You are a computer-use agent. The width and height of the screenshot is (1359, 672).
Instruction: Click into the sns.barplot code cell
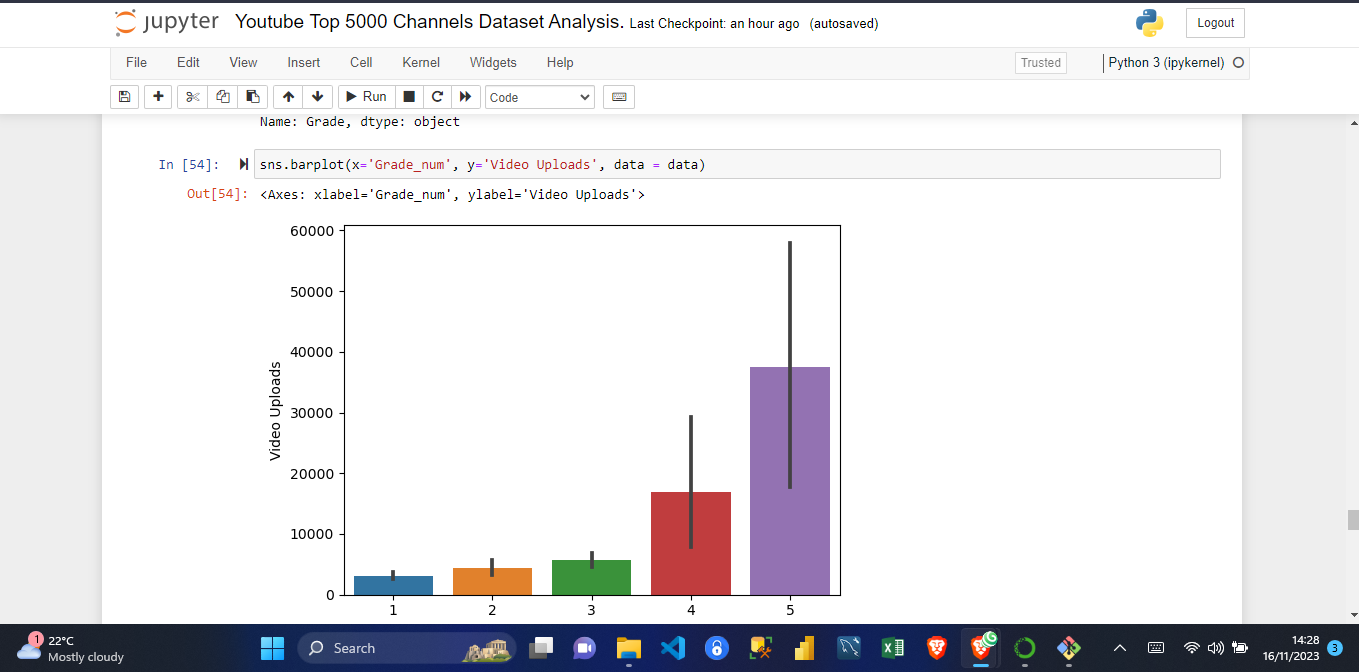pyautogui.click(x=736, y=165)
